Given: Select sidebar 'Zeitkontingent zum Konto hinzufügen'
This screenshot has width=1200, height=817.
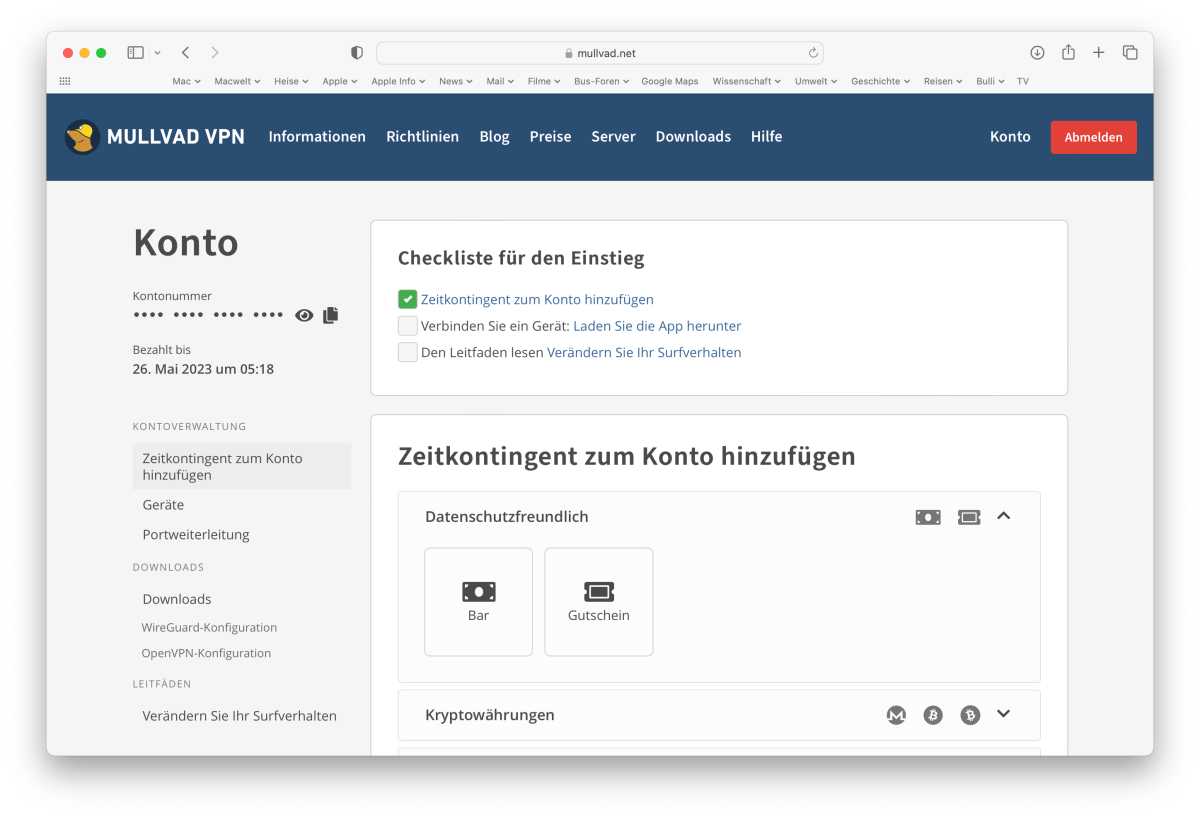Looking at the screenshot, I should click(241, 466).
